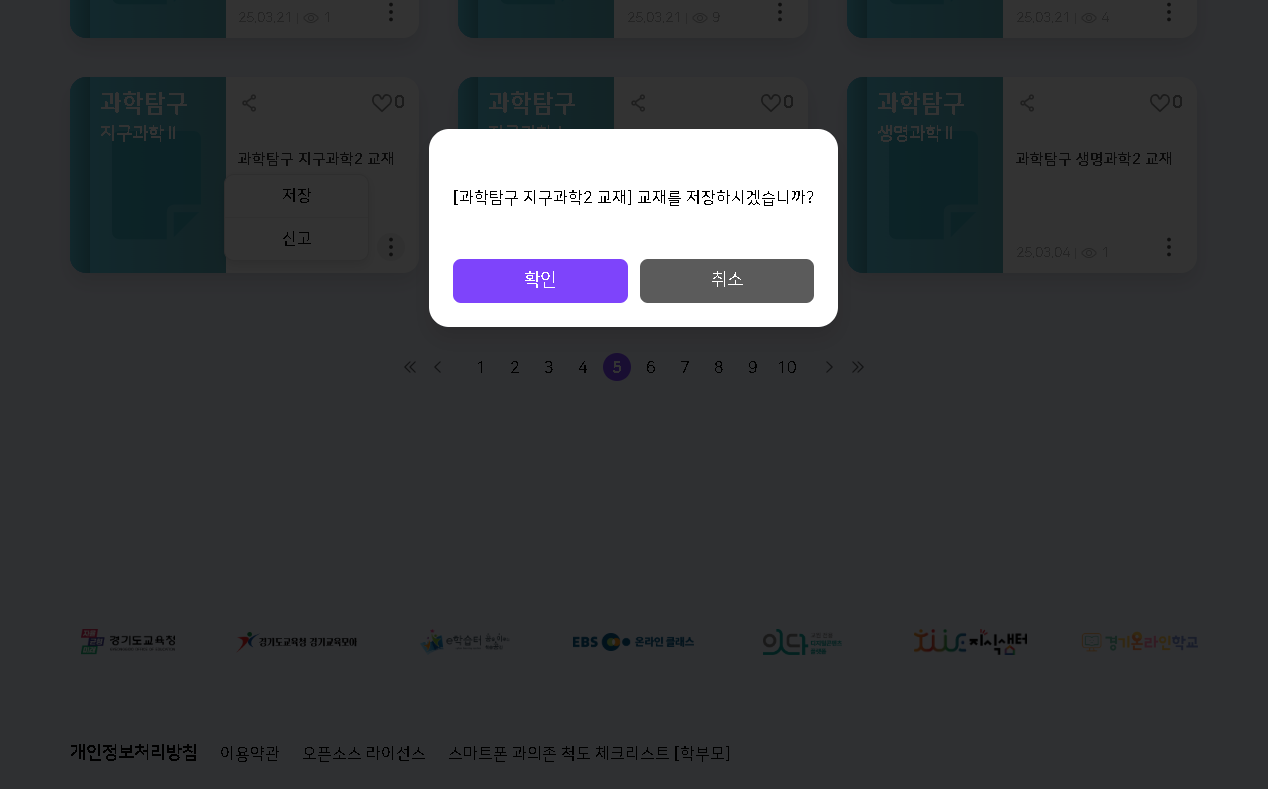Click the 취소 cancel button
Viewport: 1268px width, 789px height.
[726, 281]
